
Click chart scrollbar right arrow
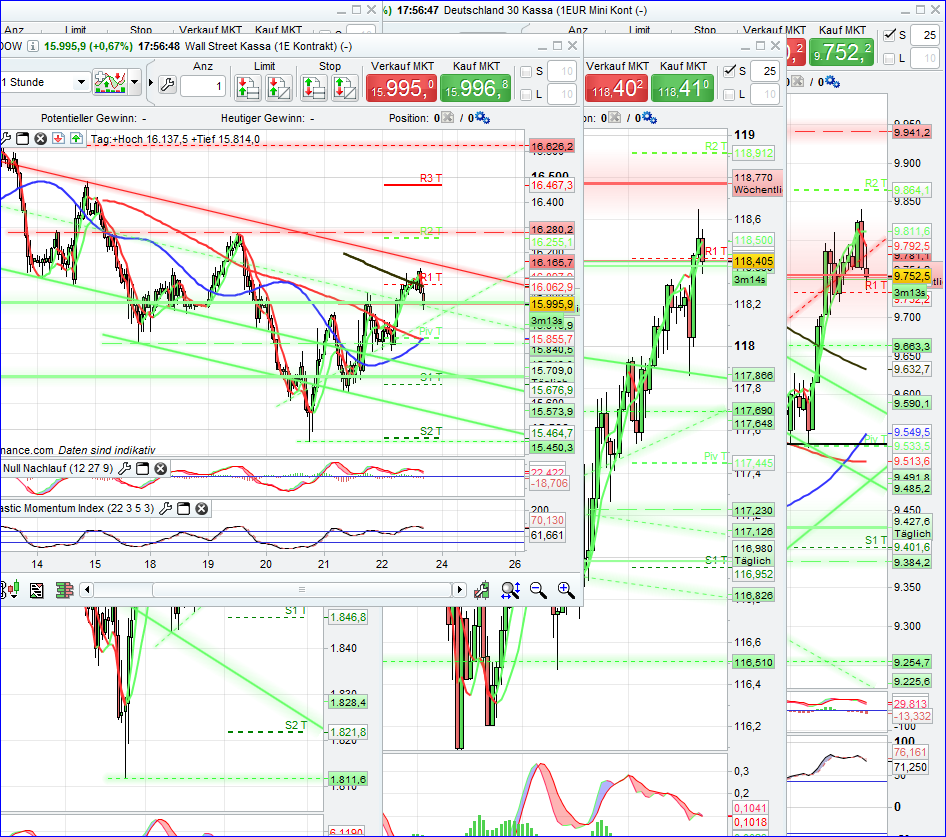(x=460, y=590)
